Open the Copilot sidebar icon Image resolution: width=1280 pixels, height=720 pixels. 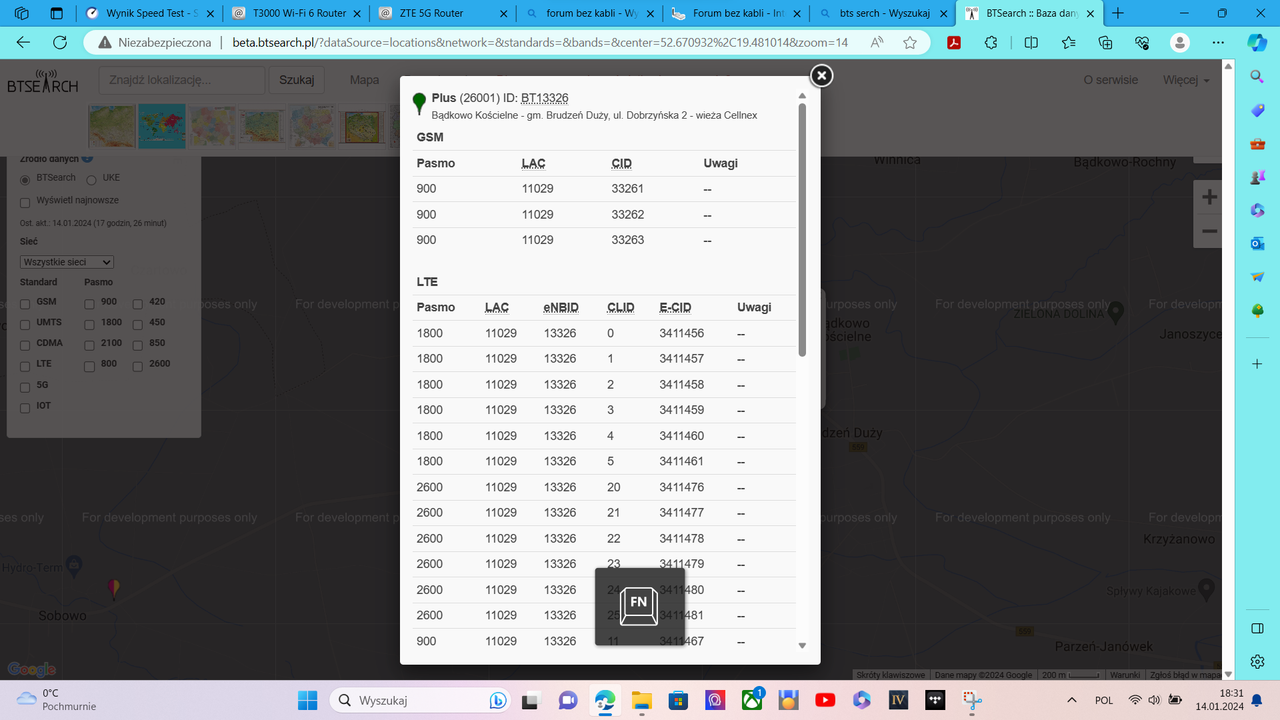pos(1257,43)
